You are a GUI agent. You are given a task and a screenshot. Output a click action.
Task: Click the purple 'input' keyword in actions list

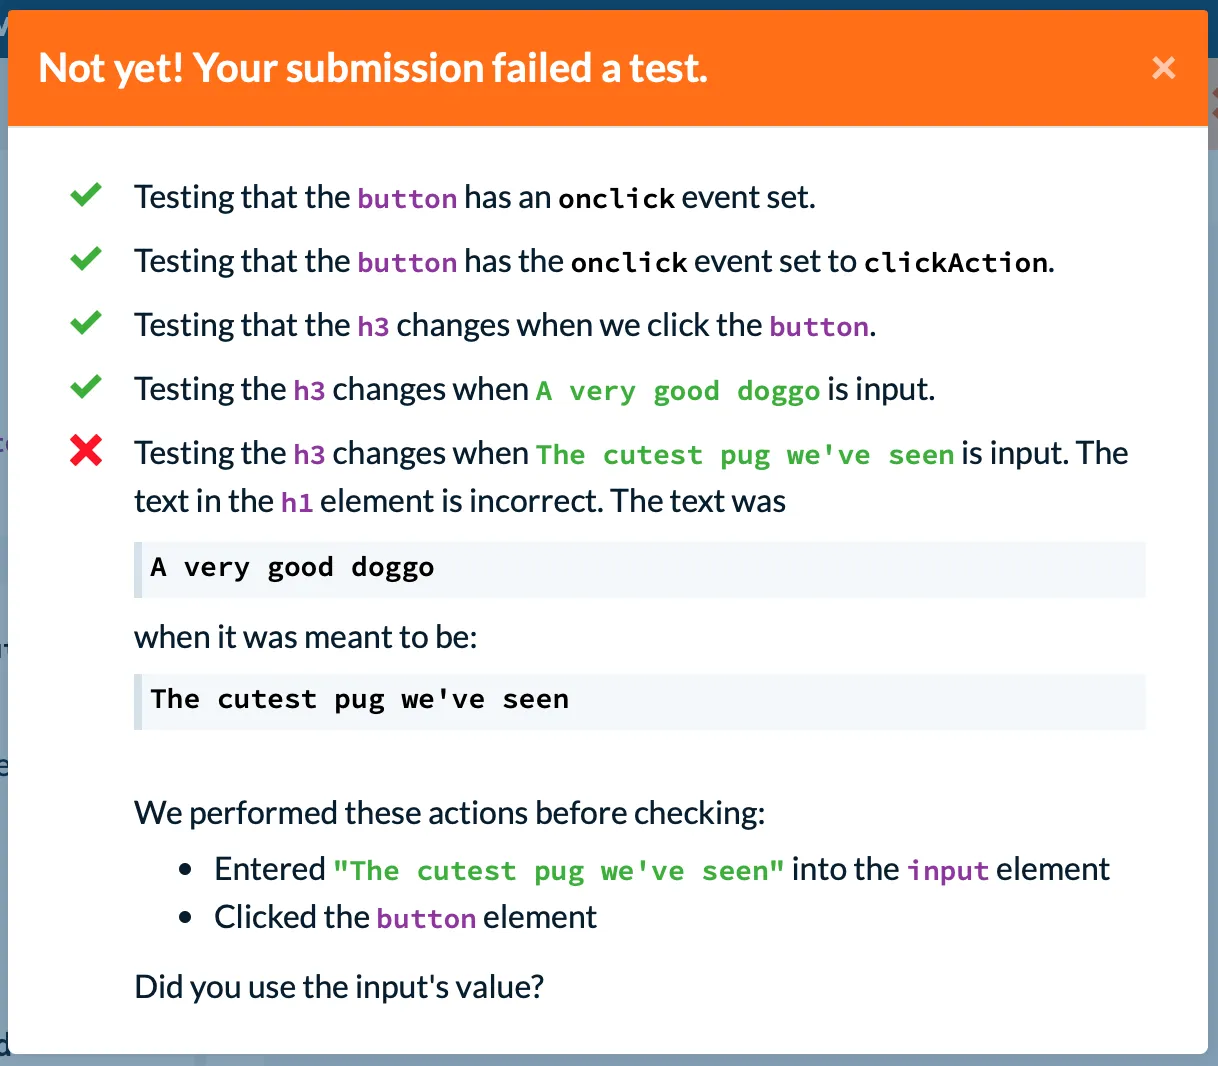tap(948, 871)
